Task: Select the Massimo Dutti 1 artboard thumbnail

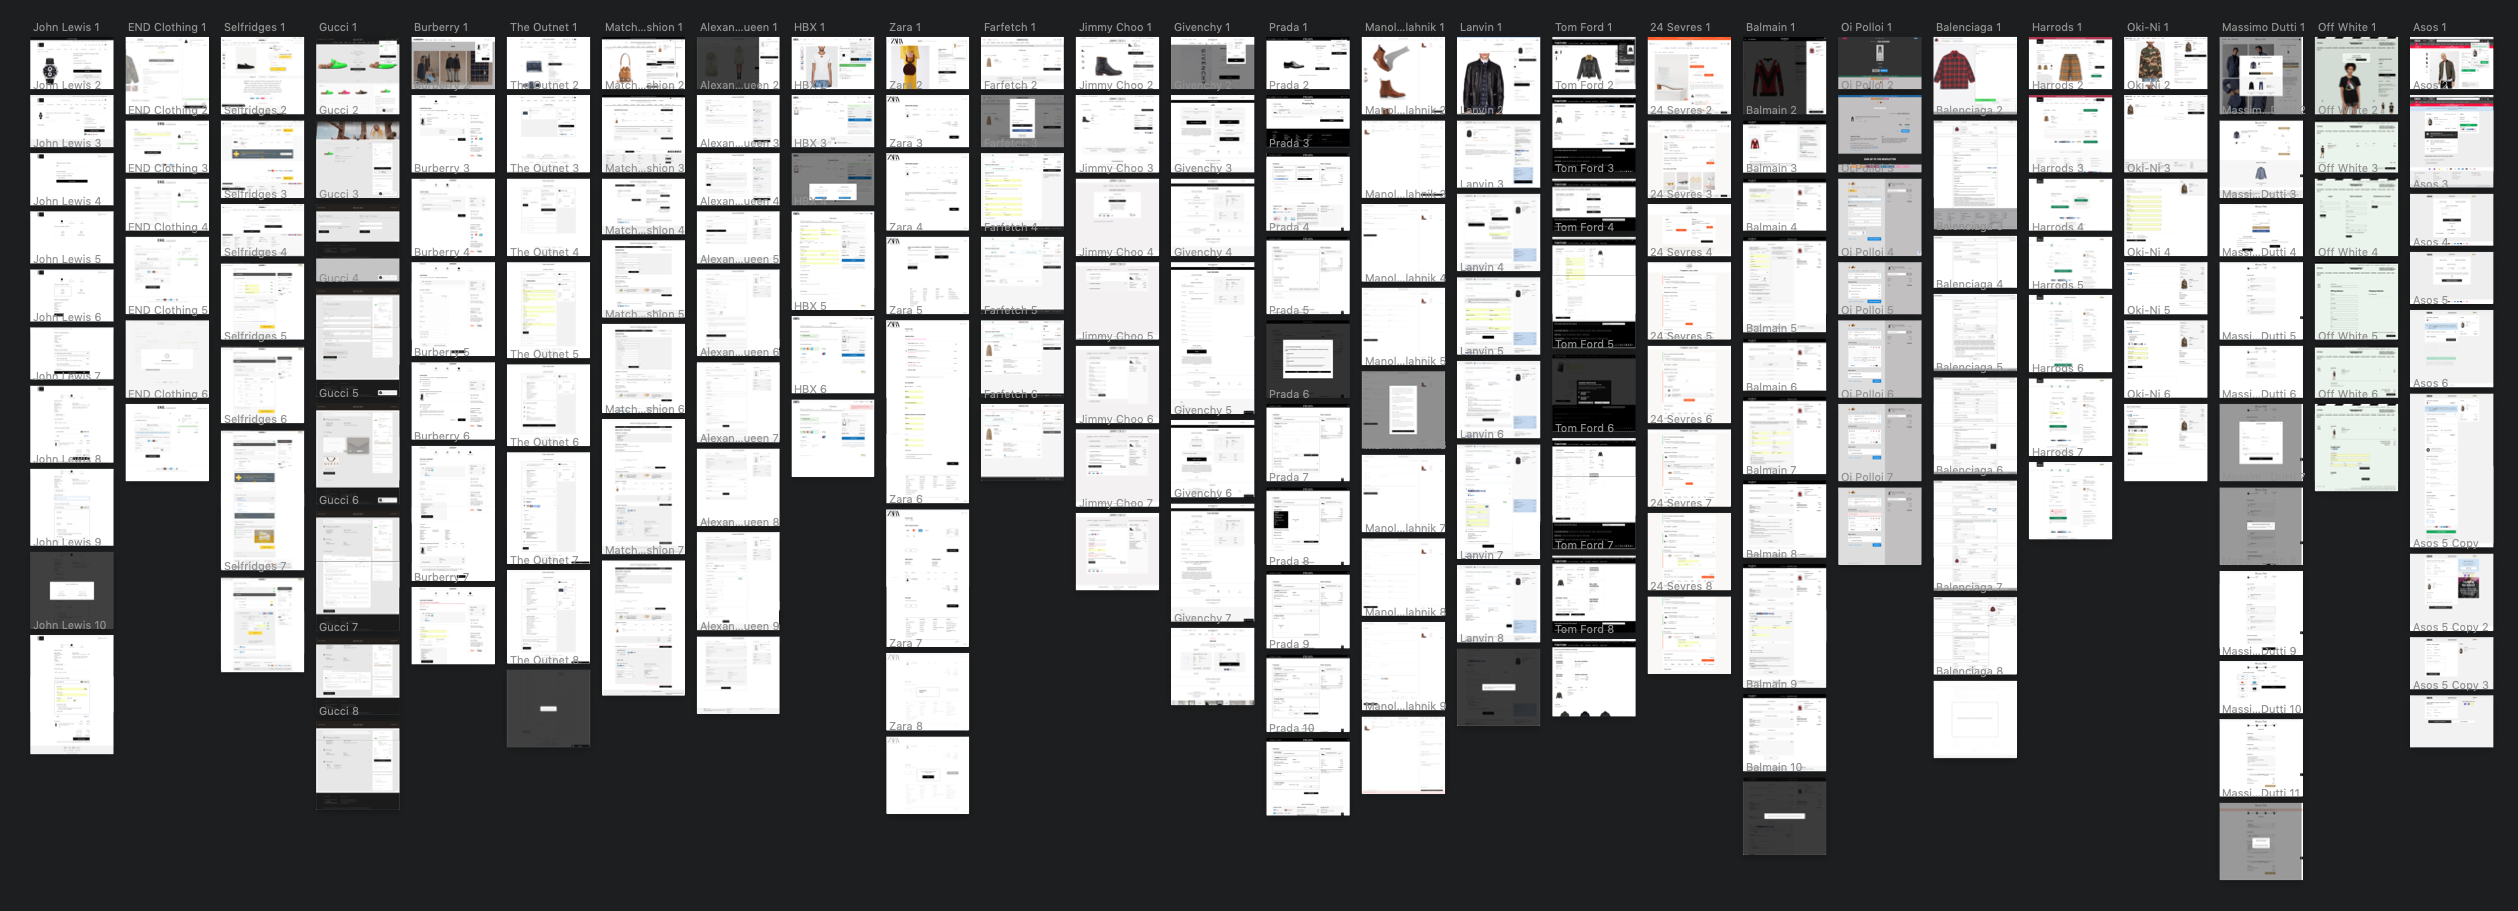Action: [x=2260, y=76]
